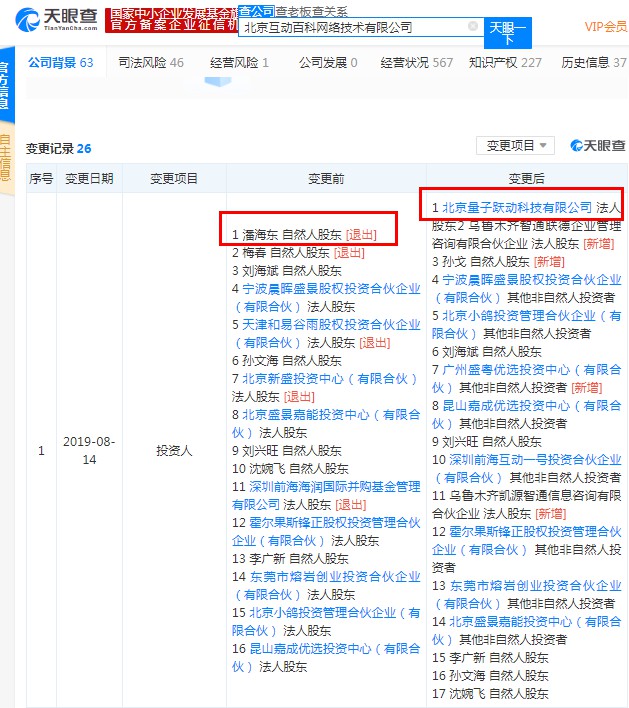629x708 pixels.
Task: Switch to the 司法风险 46 tab
Action: point(151,63)
